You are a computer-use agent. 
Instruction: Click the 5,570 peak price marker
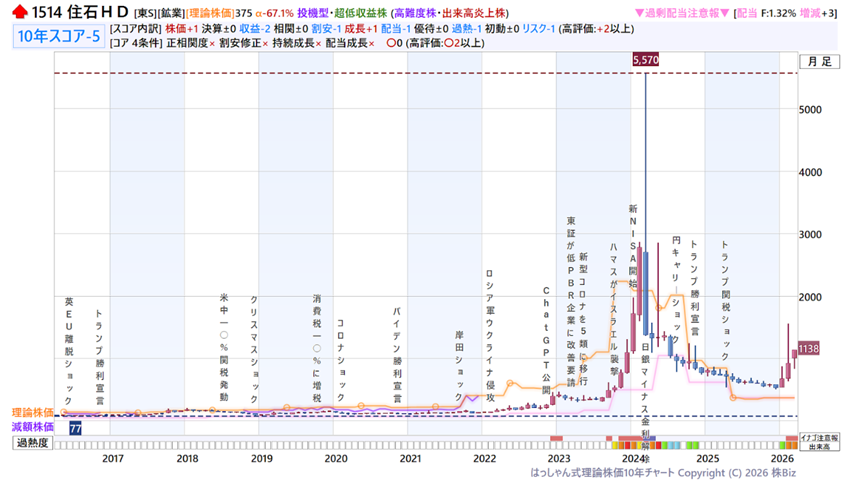coord(645,61)
